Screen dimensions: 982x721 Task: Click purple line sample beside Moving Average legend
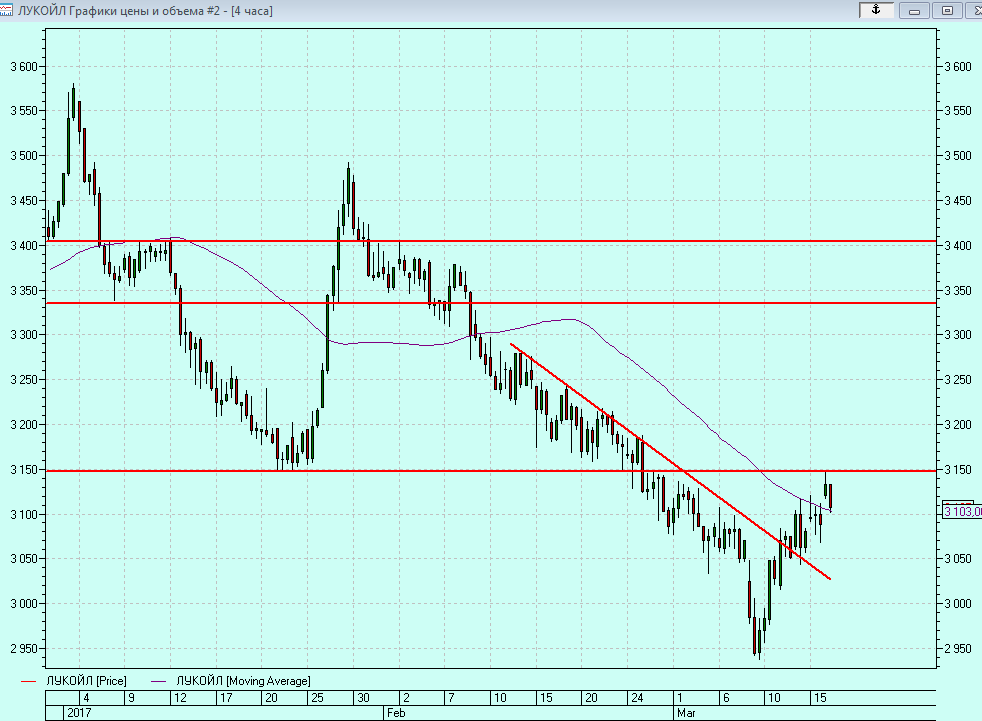(x=159, y=681)
